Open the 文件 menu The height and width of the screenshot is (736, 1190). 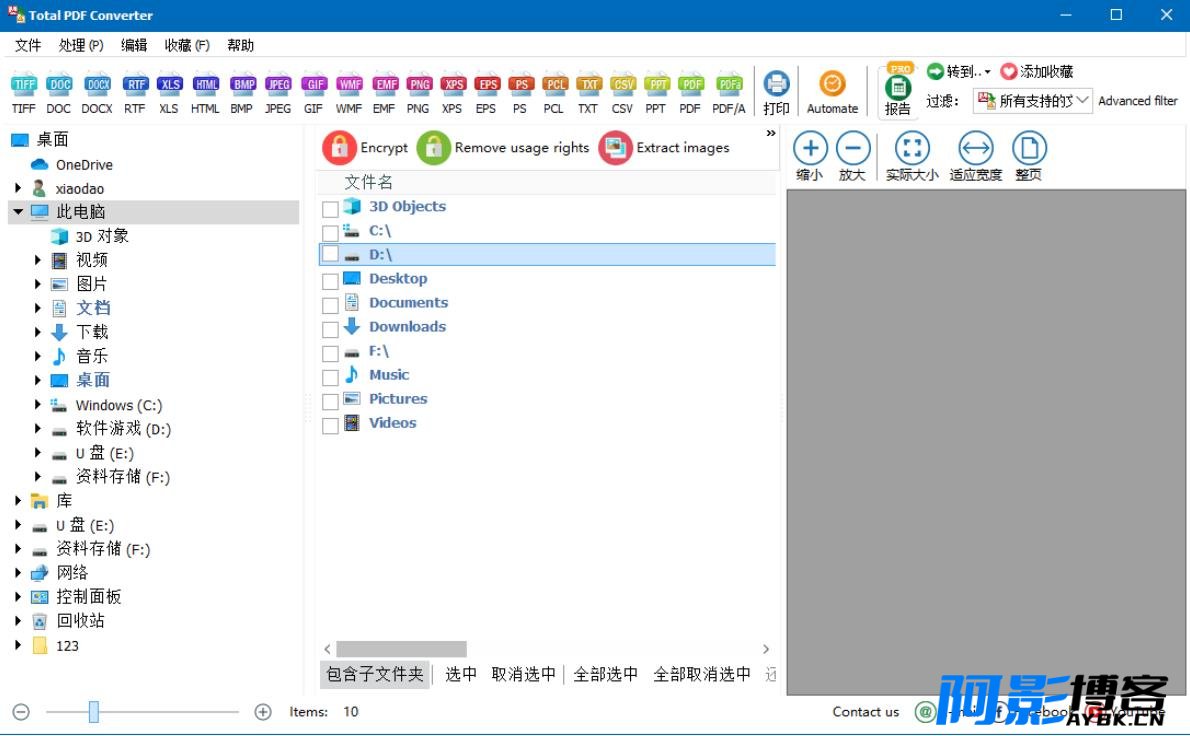tap(28, 46)
